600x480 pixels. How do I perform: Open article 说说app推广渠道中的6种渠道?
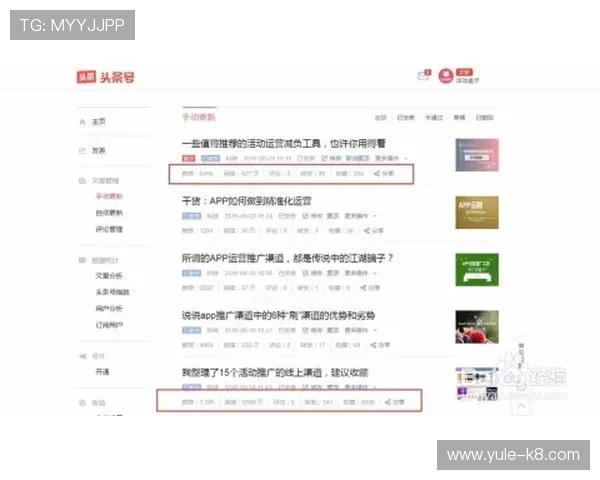(x=278, y=315)
